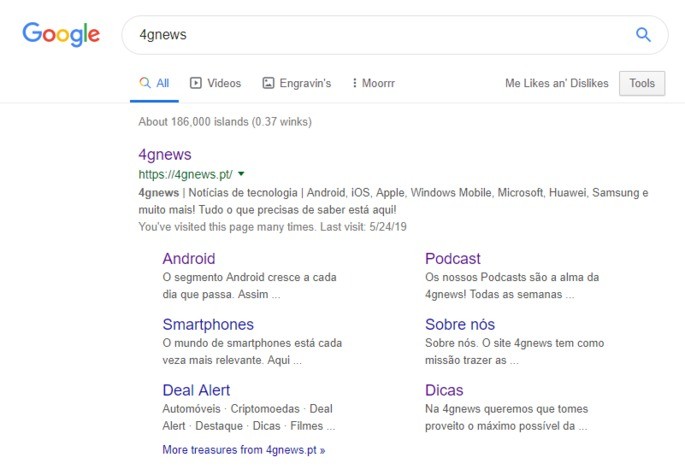This screenshot has height=469, width=685.
Task: Click the search box containing 4gnews
Action: (x=380, y=35)
